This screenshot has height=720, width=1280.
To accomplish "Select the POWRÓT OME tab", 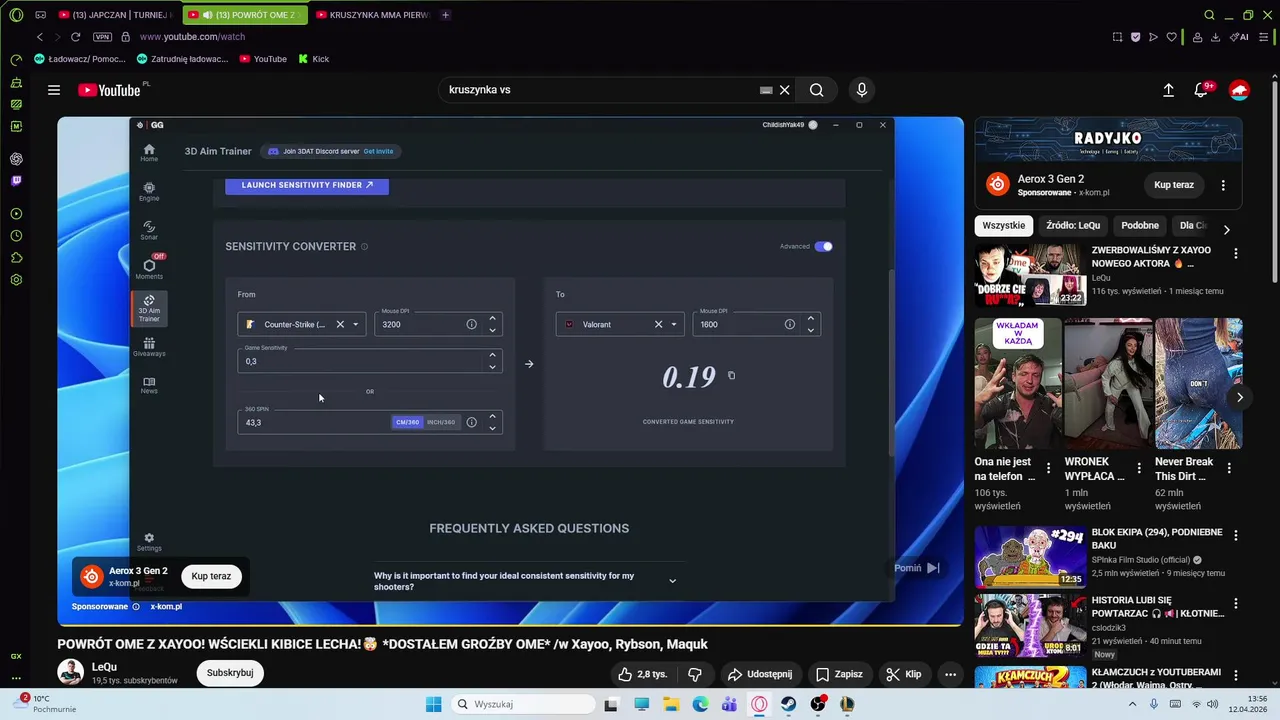I will [244, 15].
